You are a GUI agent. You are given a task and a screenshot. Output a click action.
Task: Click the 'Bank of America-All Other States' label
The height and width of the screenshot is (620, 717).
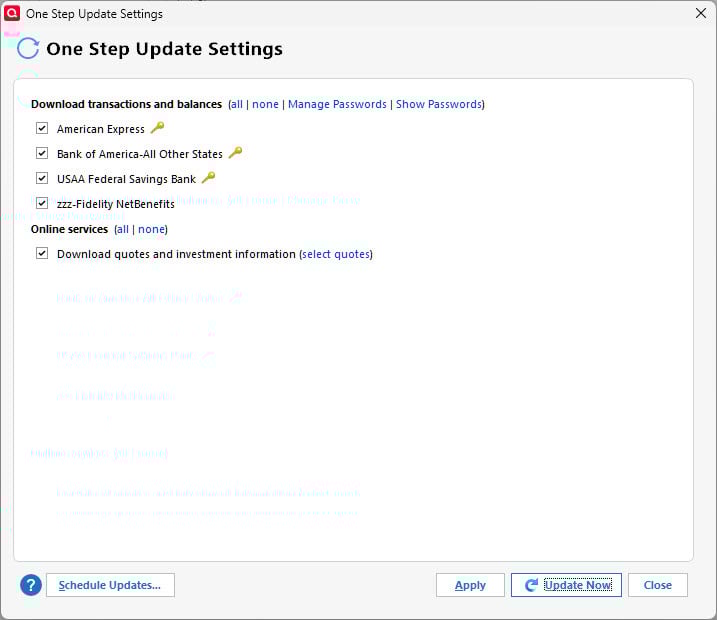(x=139, y=154)
